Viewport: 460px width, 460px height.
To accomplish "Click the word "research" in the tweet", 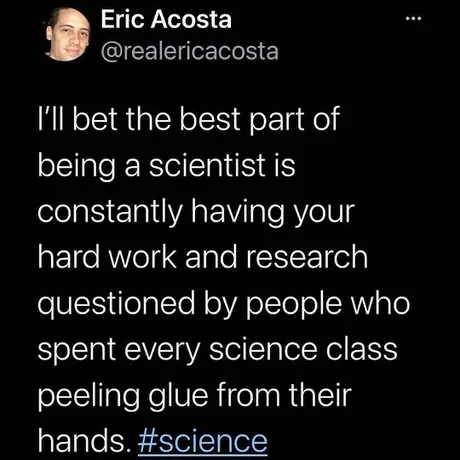I will (x=307, y=257).
